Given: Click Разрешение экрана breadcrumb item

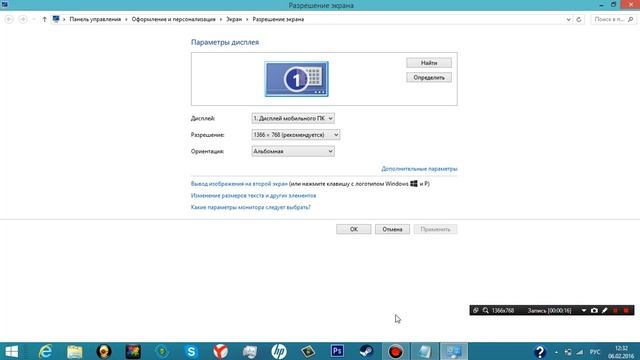Looking at the screenshot, I should pos(278,19).
